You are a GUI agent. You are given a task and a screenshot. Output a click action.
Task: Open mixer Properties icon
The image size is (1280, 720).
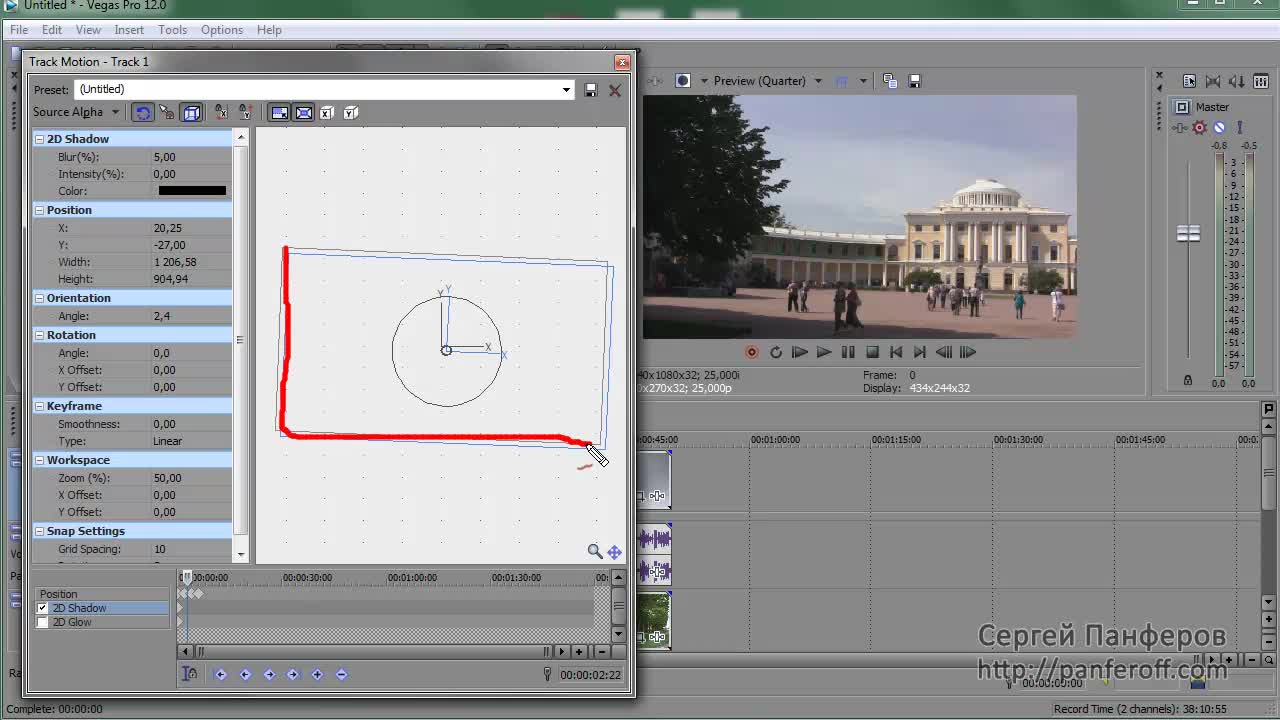click(x=1189, y=81)
